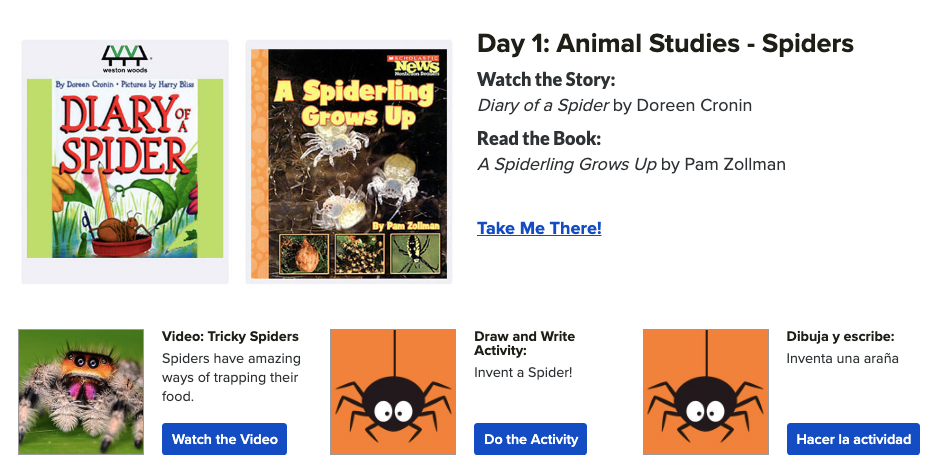Click the jumping spider video thumbnail
The image size is (951, 470).
coord(81,391)
